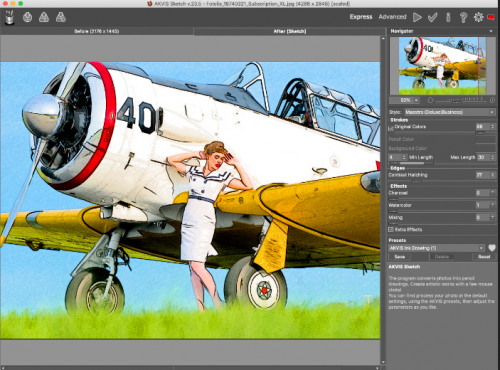Click the Original Colors value stepper

click(493, 127)
